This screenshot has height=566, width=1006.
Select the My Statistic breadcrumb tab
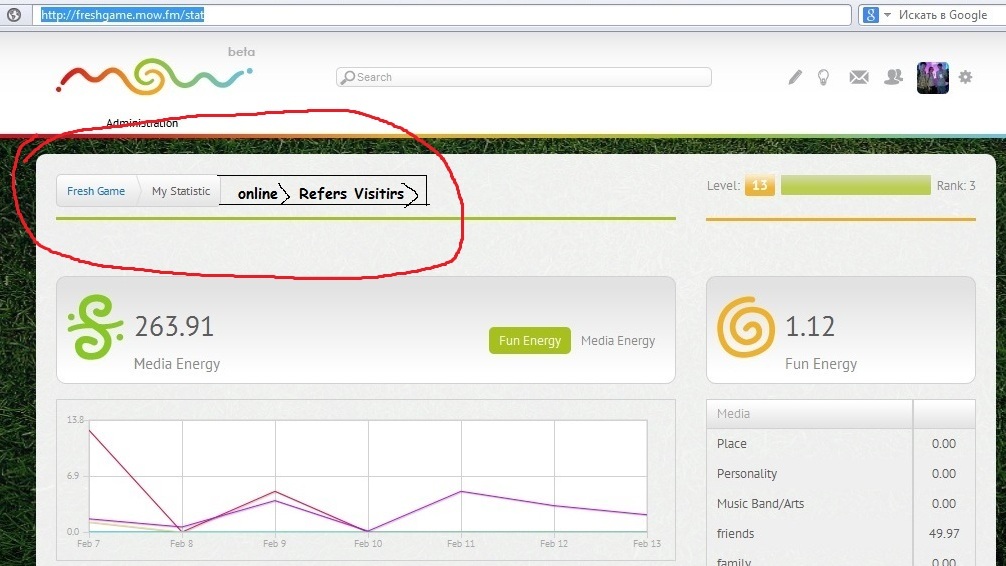coord(181,191)
